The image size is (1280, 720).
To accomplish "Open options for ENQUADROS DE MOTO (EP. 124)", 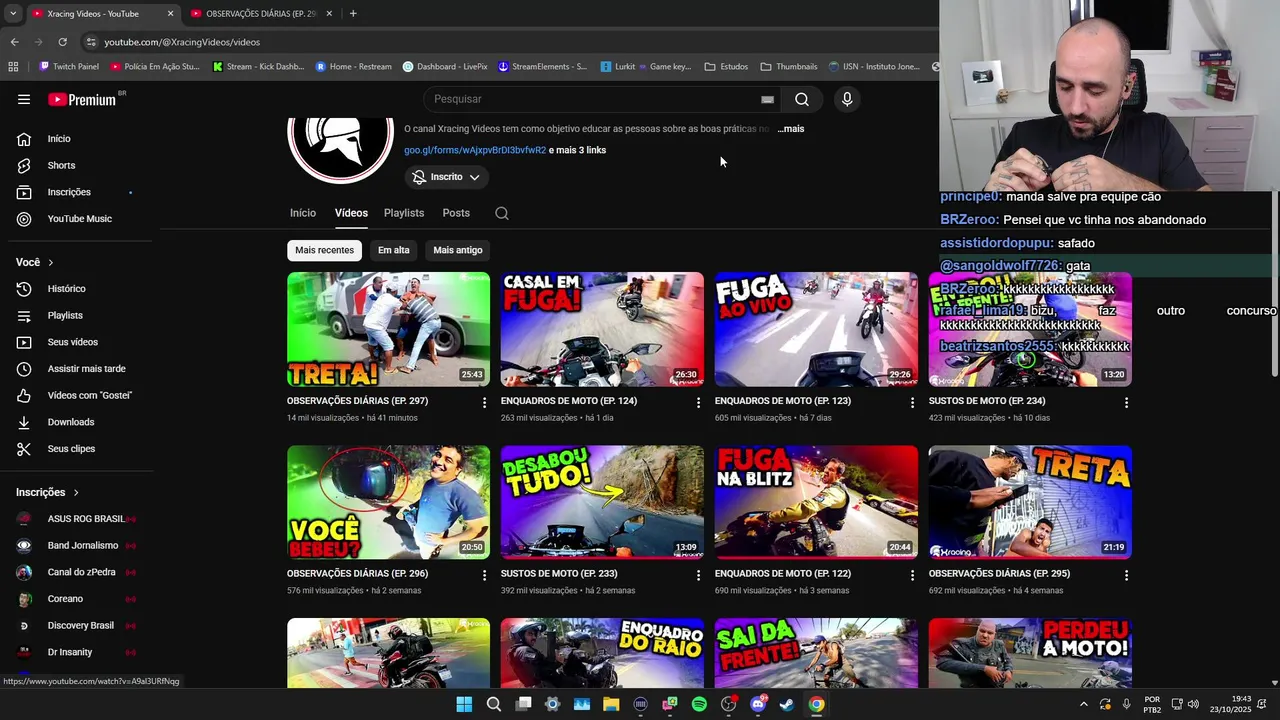I will tap(698, 402).
